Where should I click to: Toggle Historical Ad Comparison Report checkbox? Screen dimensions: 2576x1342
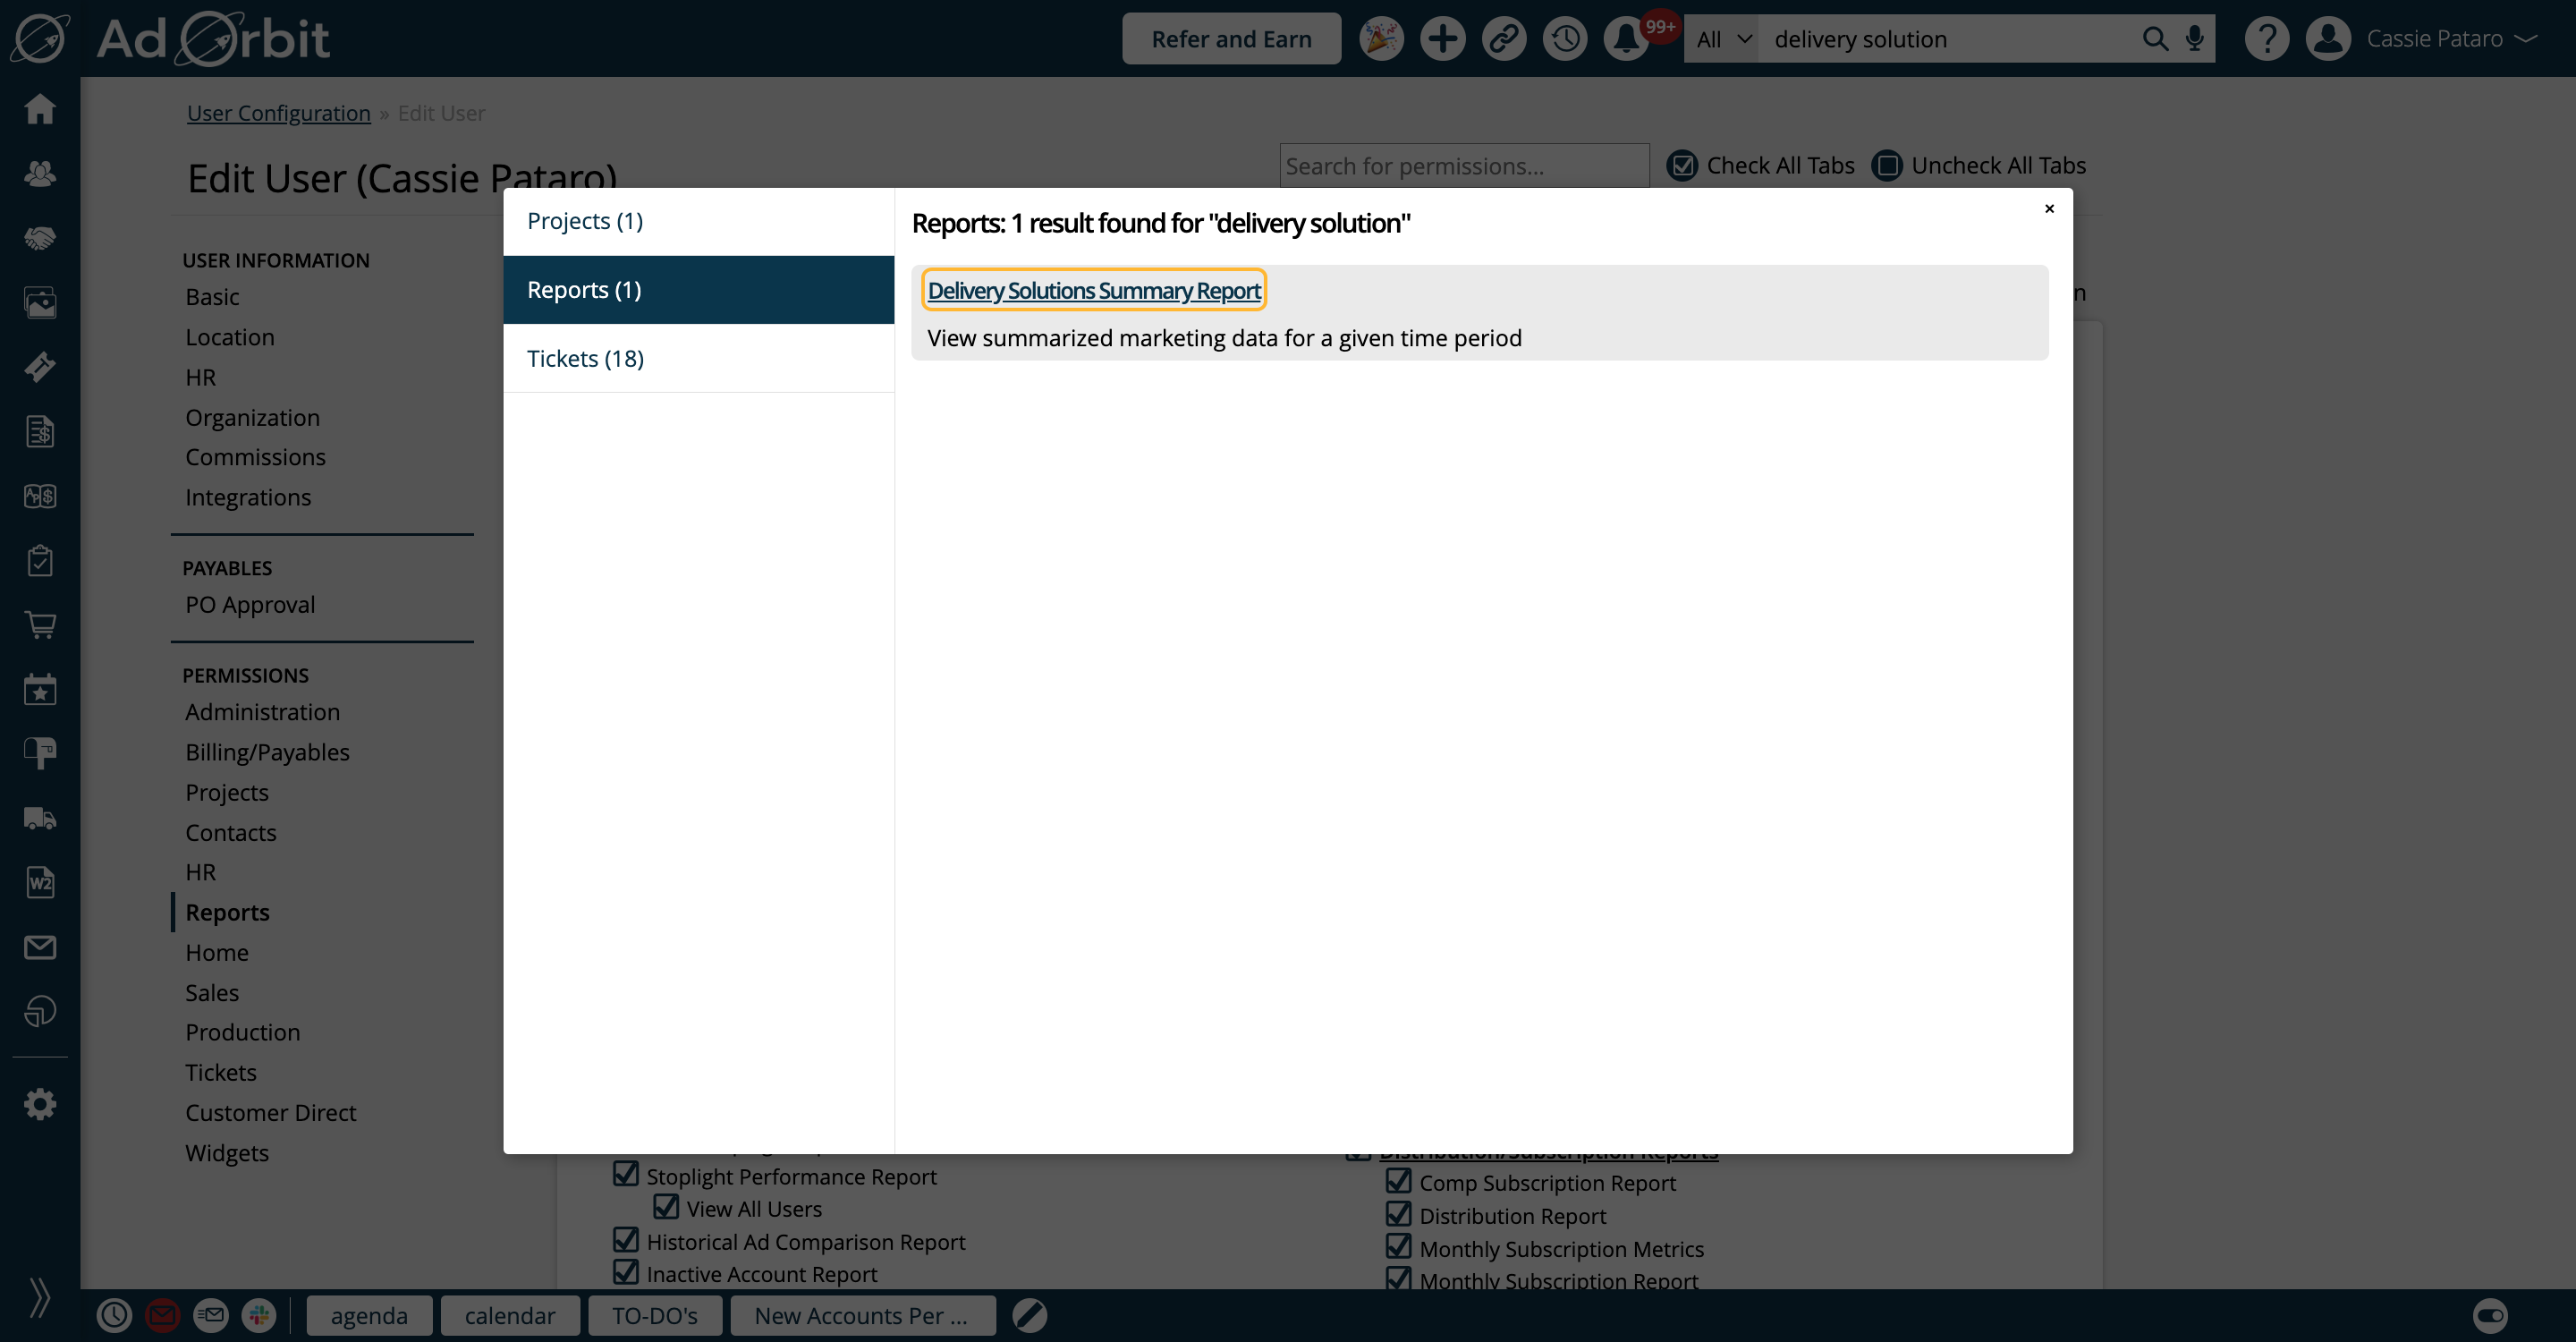[626, 1239]
